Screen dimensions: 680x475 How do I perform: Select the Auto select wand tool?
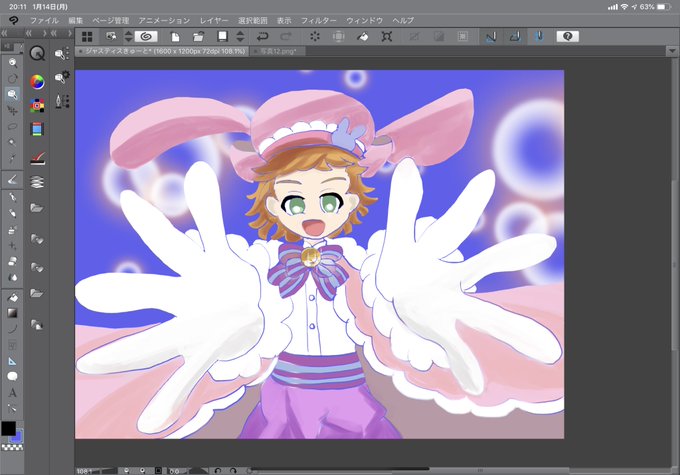tap(13, 142)
